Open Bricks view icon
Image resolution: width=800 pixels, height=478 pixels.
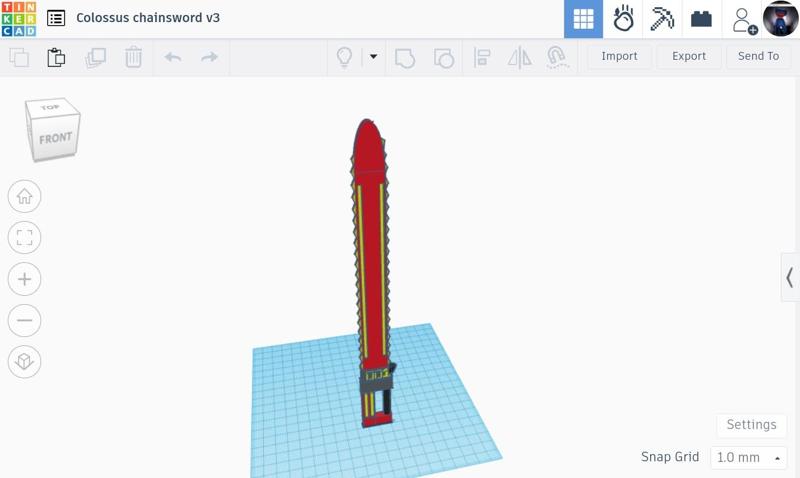click(702, 19)
